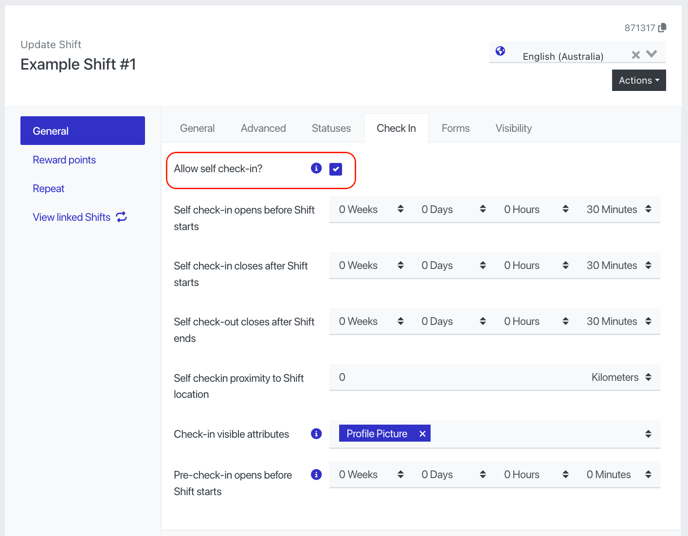Open the Actions dropdown button
Screen dimensions: 688x536
(x=639, y=80)
